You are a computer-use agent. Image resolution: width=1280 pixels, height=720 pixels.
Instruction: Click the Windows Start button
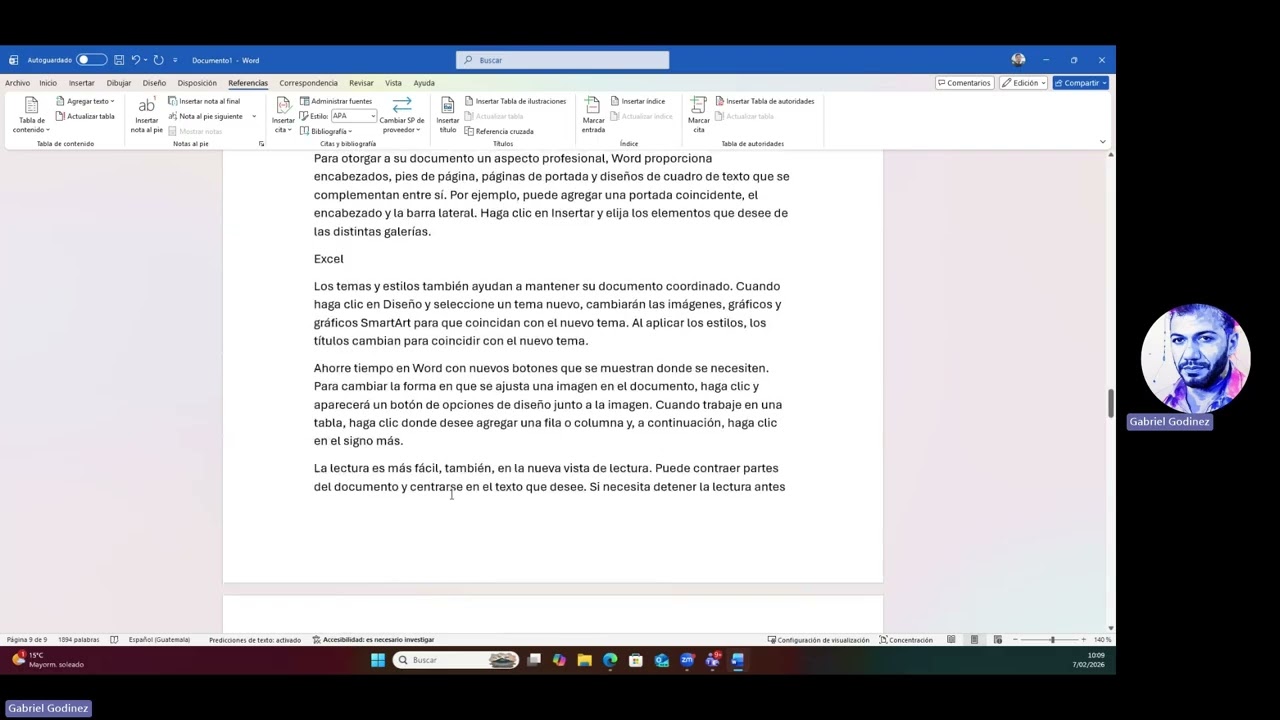coord(378,660)
